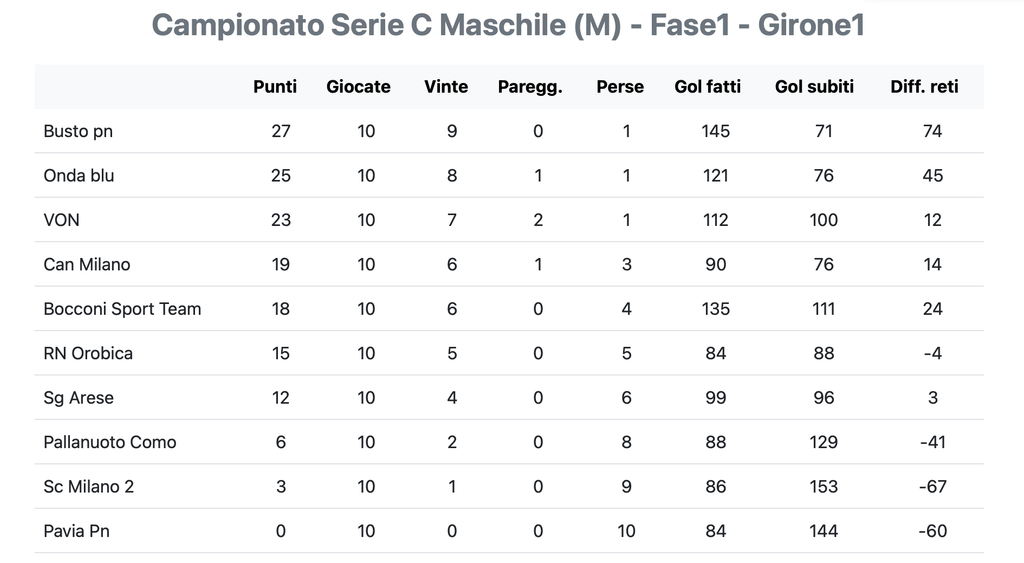Screen dimensions: 1024x563
Task: Click the Punti column header
Action: click(x=275, y=87)
